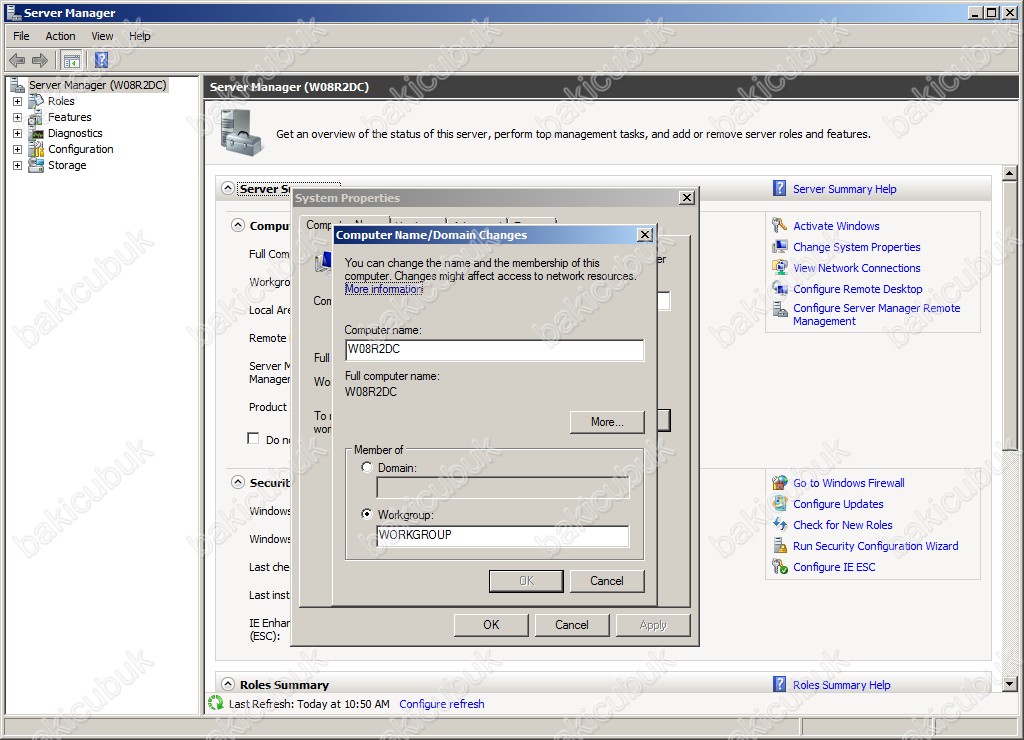Click the Configure IE ESC icon

pos(780,566)
